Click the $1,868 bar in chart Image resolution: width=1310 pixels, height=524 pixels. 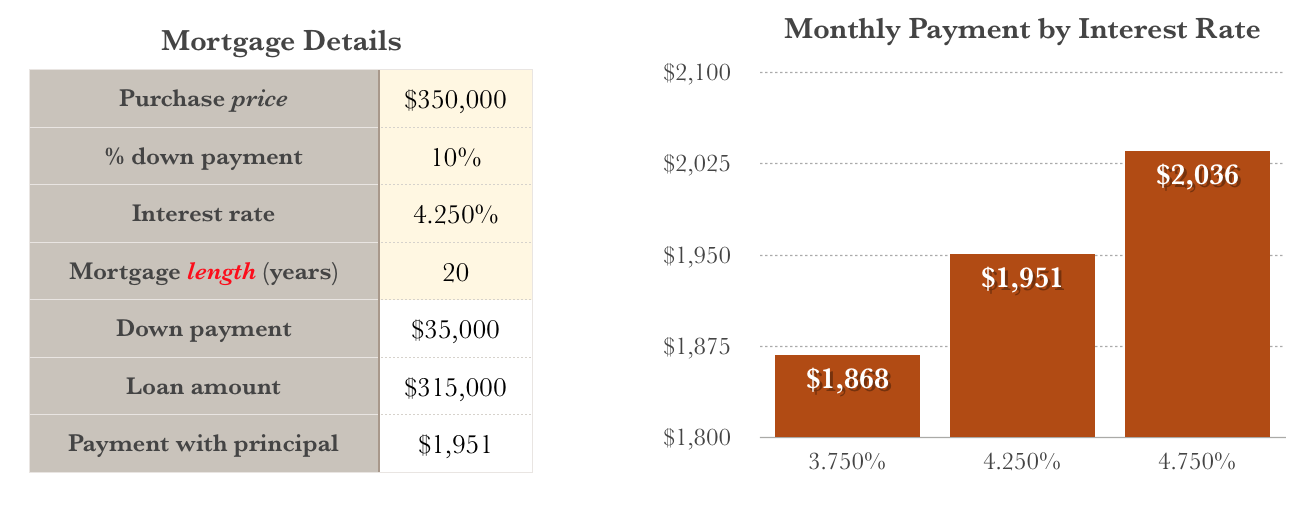(x=847, y=396)
